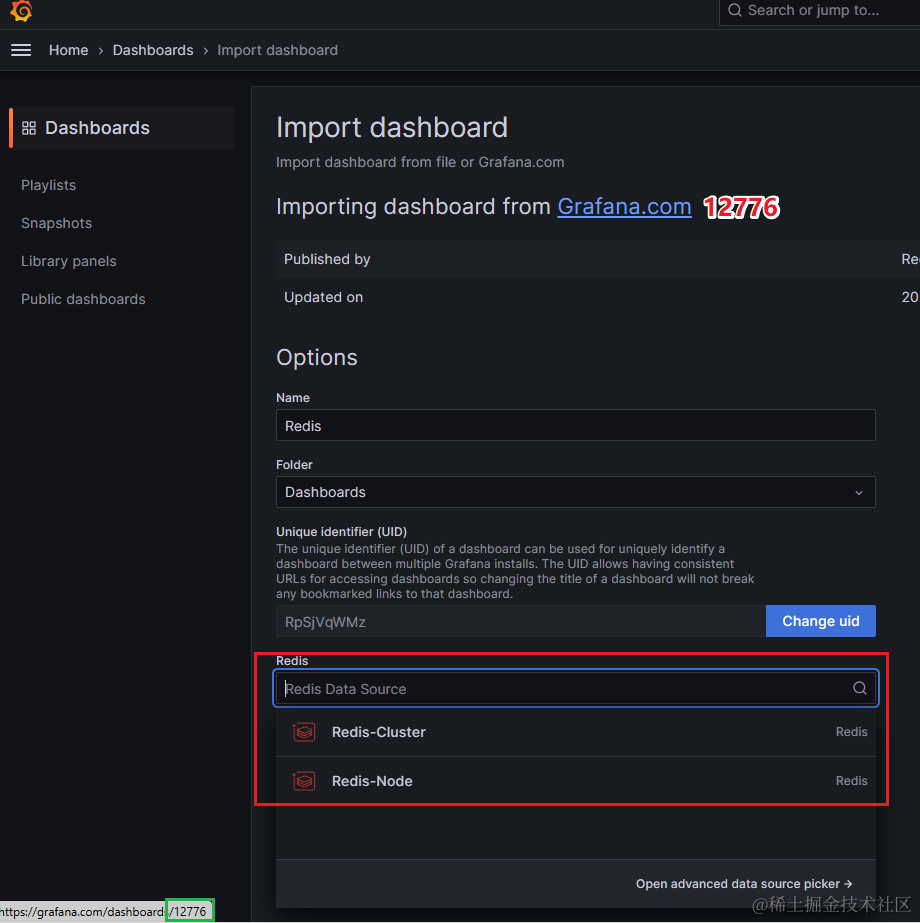The height and width of the screenshot is (923, 920).
Task: Click the Folder dropdown chevron arrow
Action: 859,493
